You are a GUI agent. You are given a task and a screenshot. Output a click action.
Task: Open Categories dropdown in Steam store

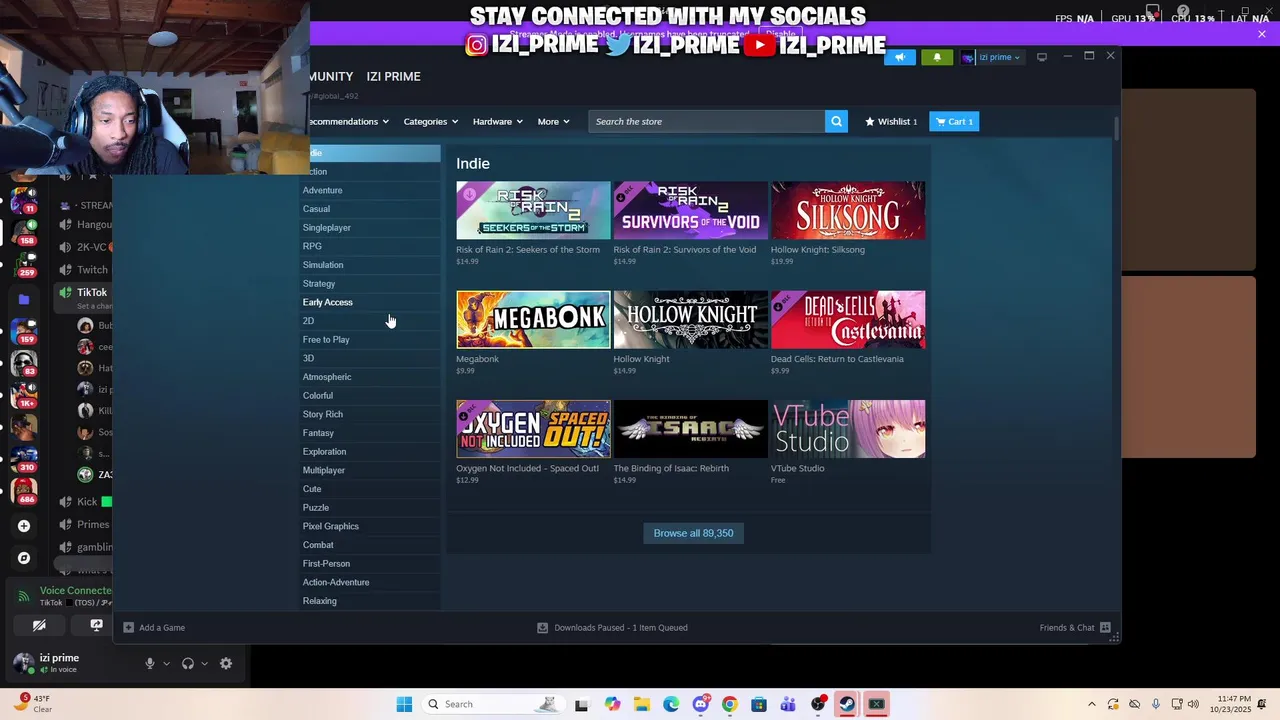[430, 121]
